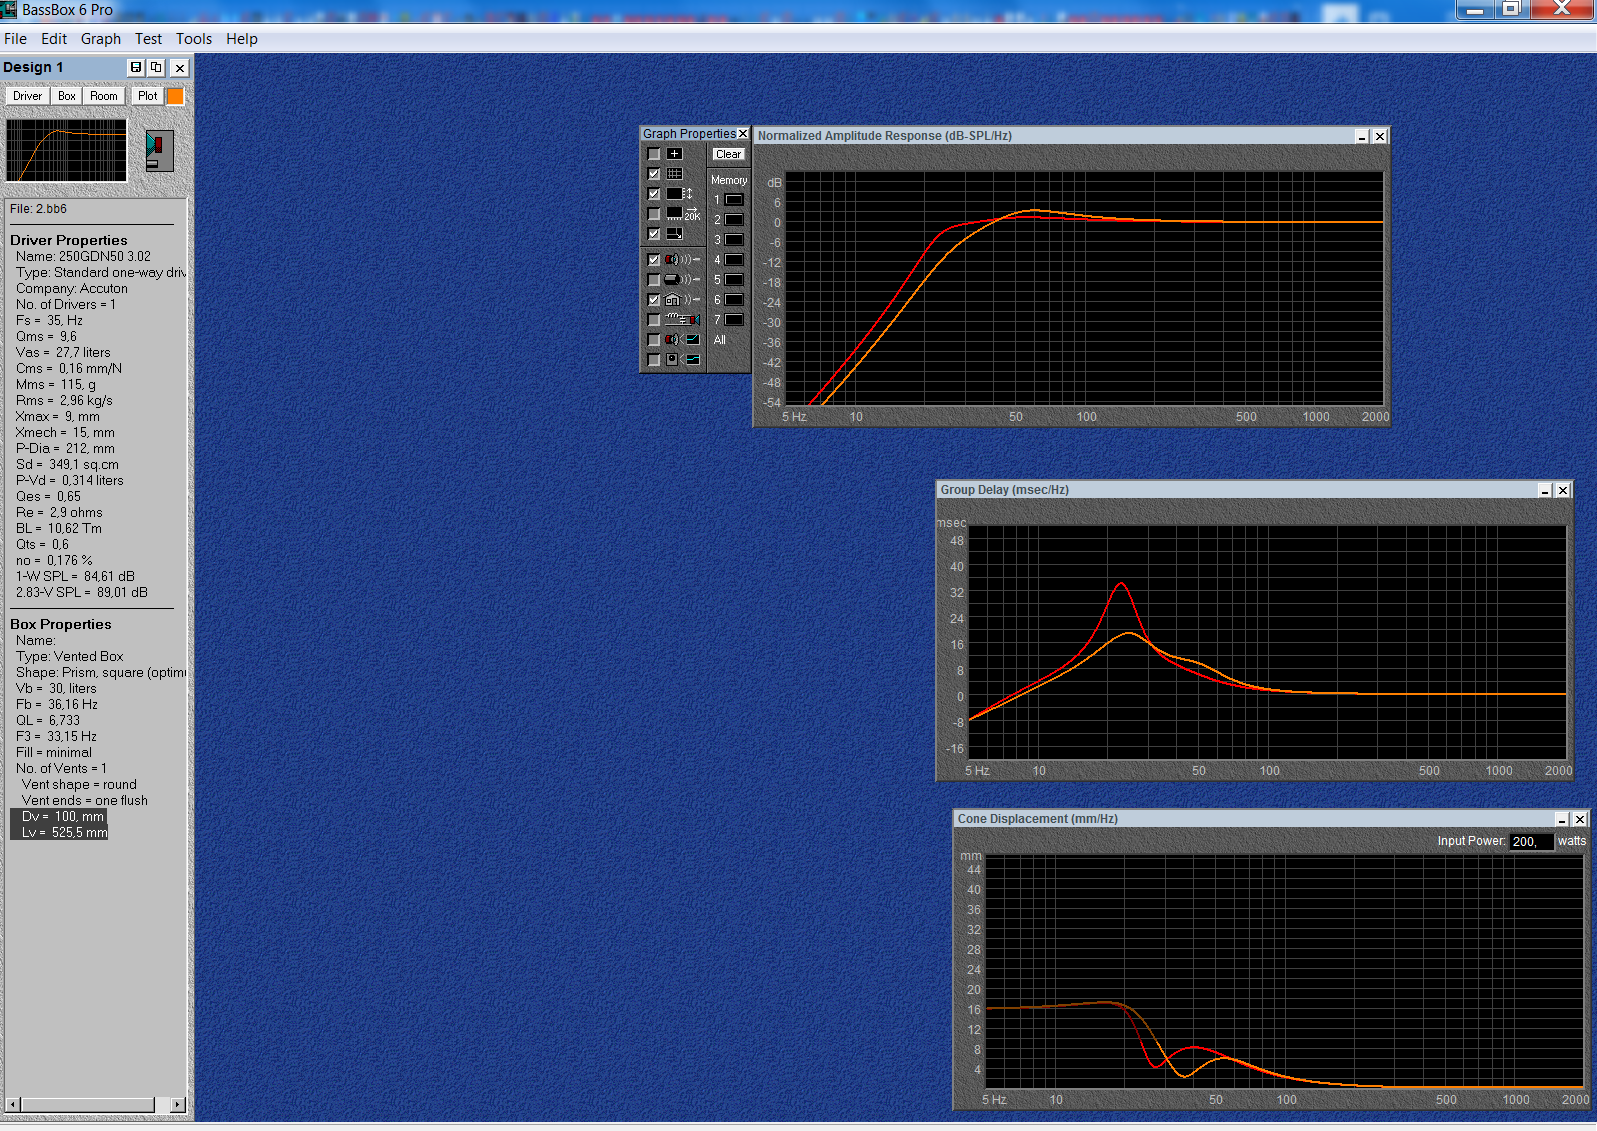Toggle the crossover filter checkbox
The image size is (1597, 1131).
pyautogui.click(x=654, y=320)
